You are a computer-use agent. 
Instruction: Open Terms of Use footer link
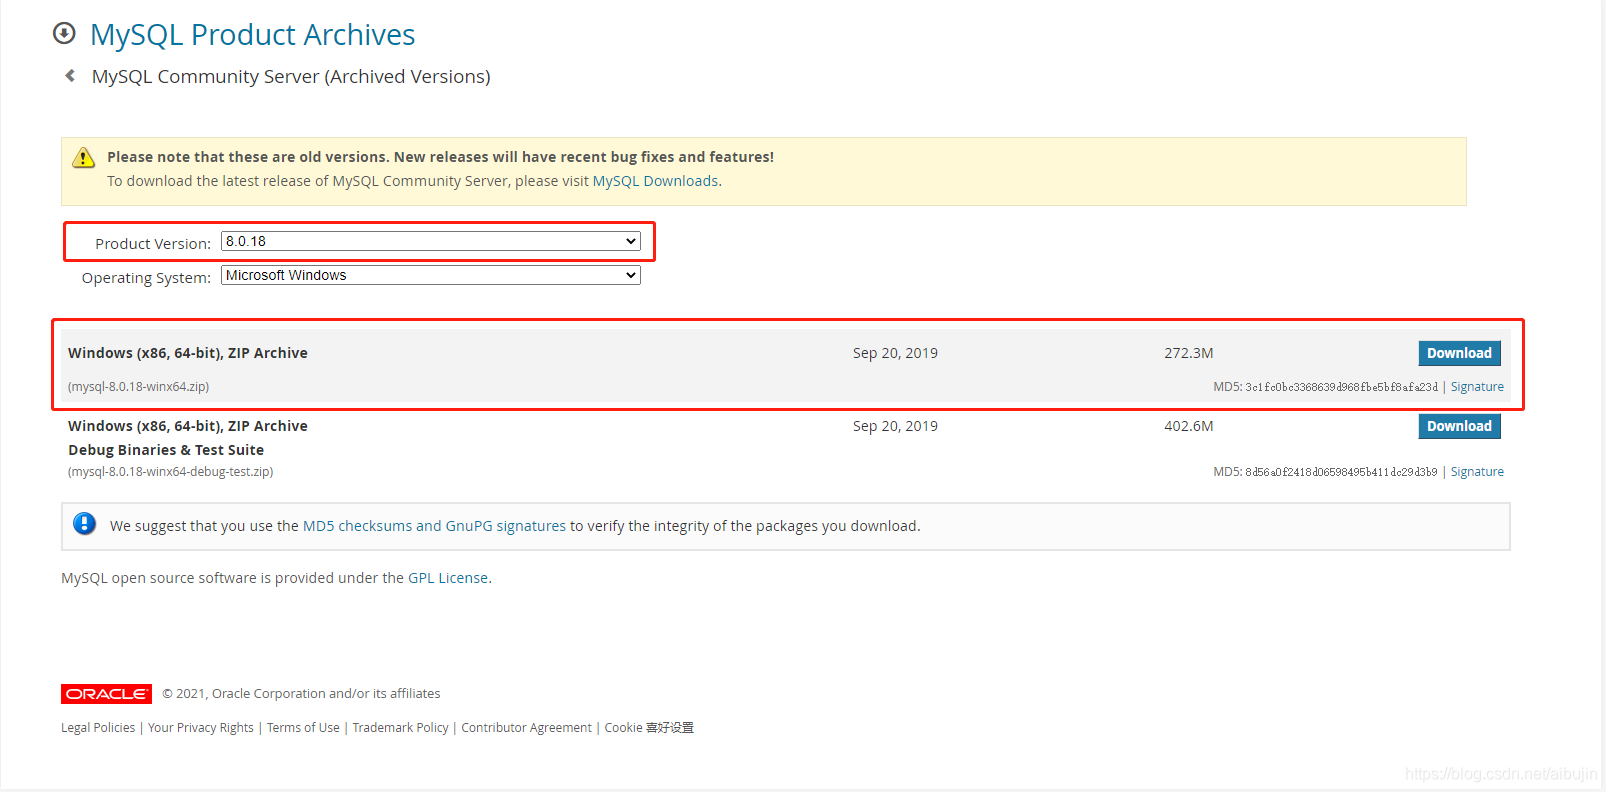point(303,728)
